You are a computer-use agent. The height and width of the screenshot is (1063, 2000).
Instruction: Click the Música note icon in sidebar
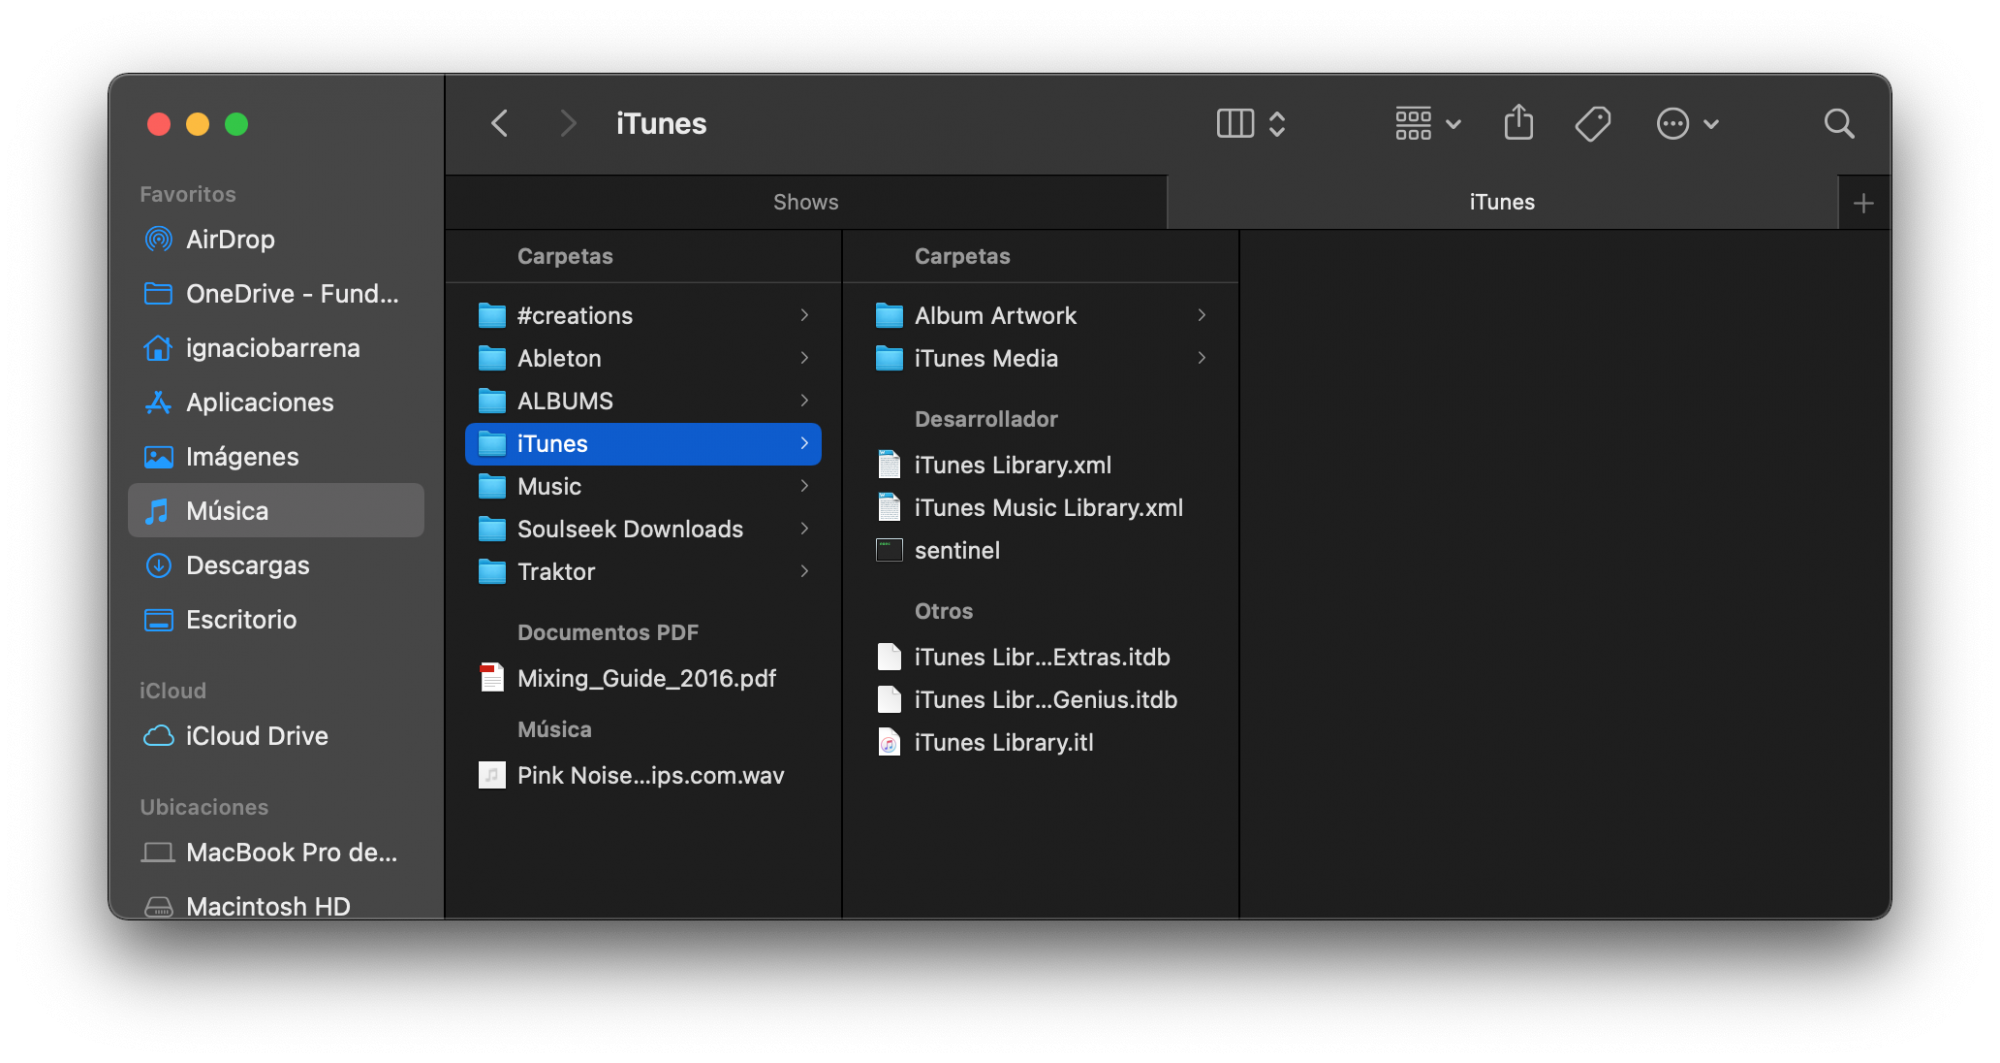click(x=157, y=511)
